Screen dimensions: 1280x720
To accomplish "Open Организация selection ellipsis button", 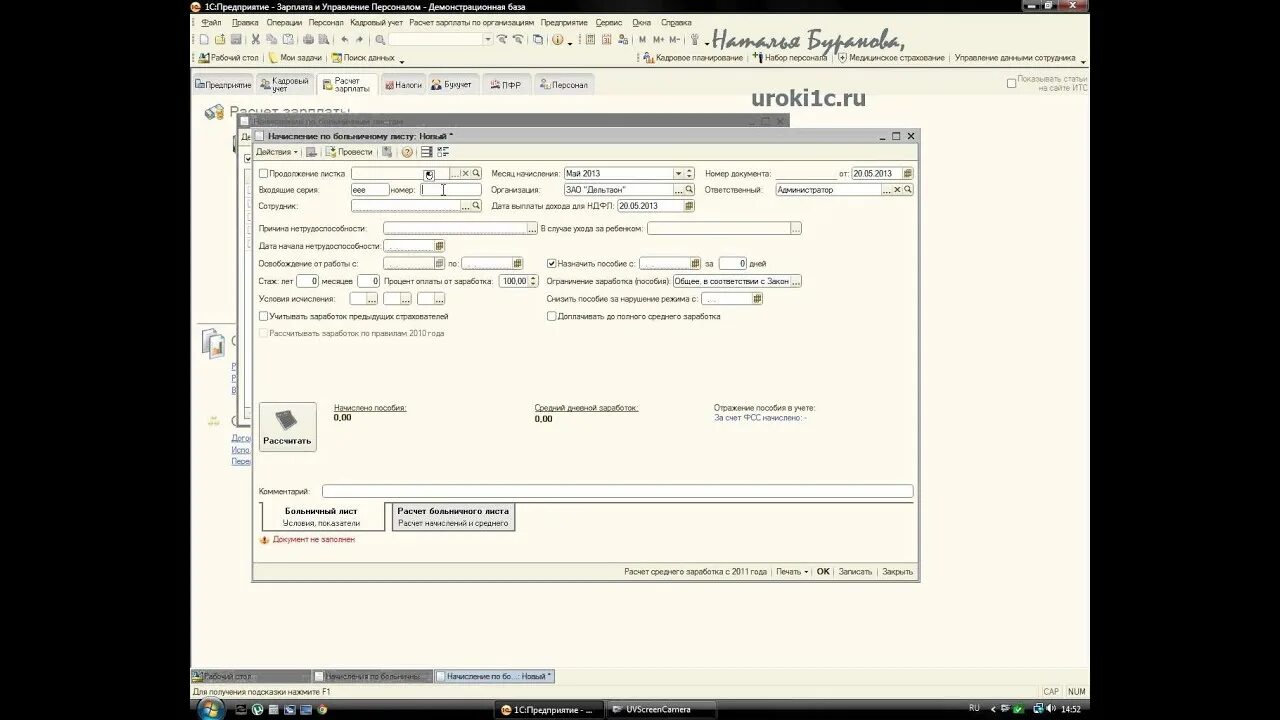I will click(678, 189).
